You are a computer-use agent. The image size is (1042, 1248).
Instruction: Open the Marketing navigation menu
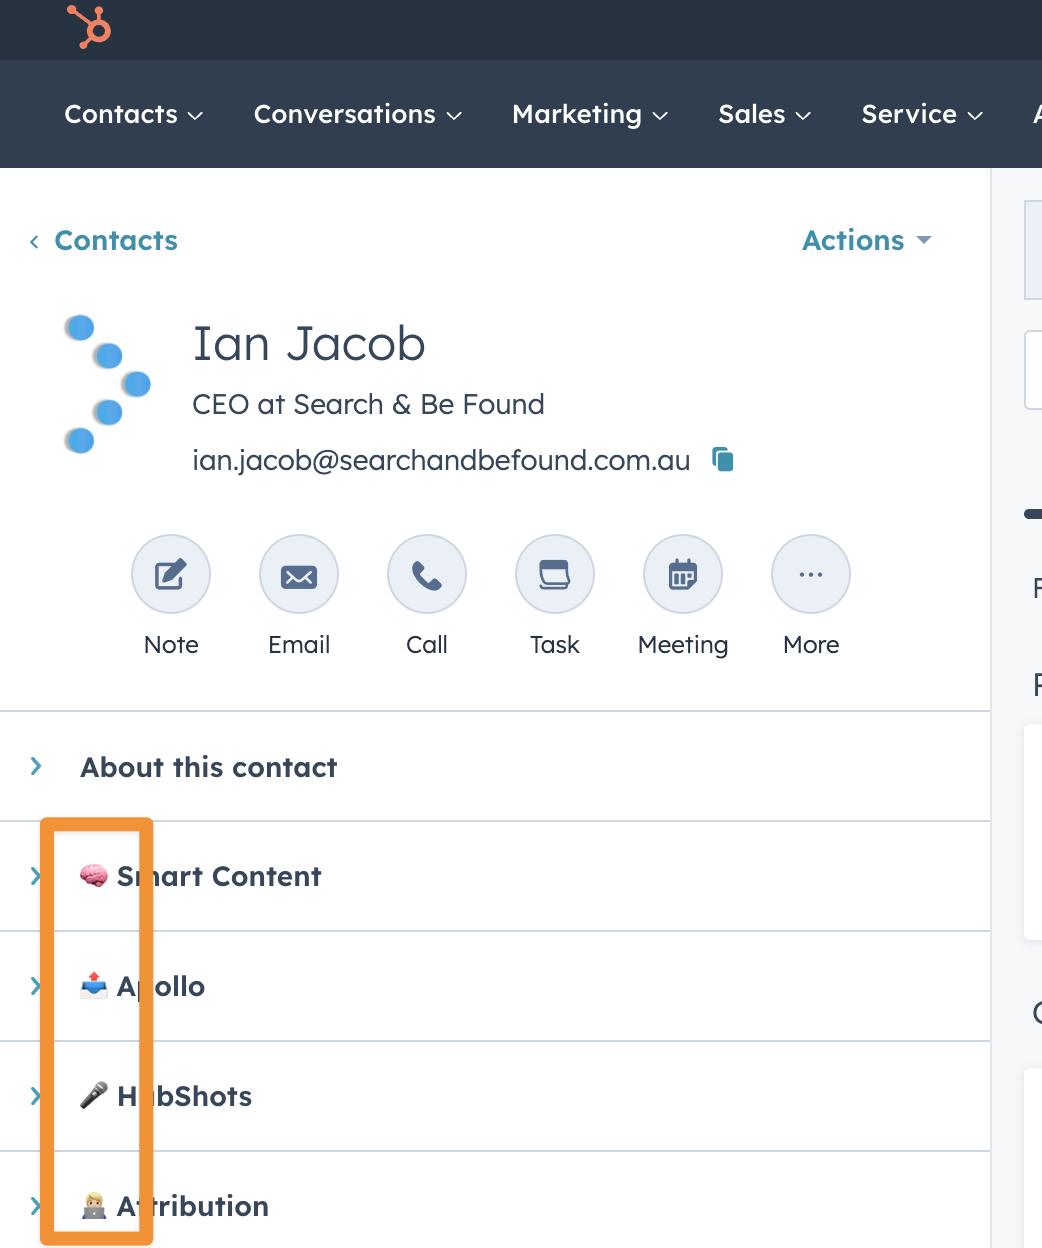[x=589, y=115]
